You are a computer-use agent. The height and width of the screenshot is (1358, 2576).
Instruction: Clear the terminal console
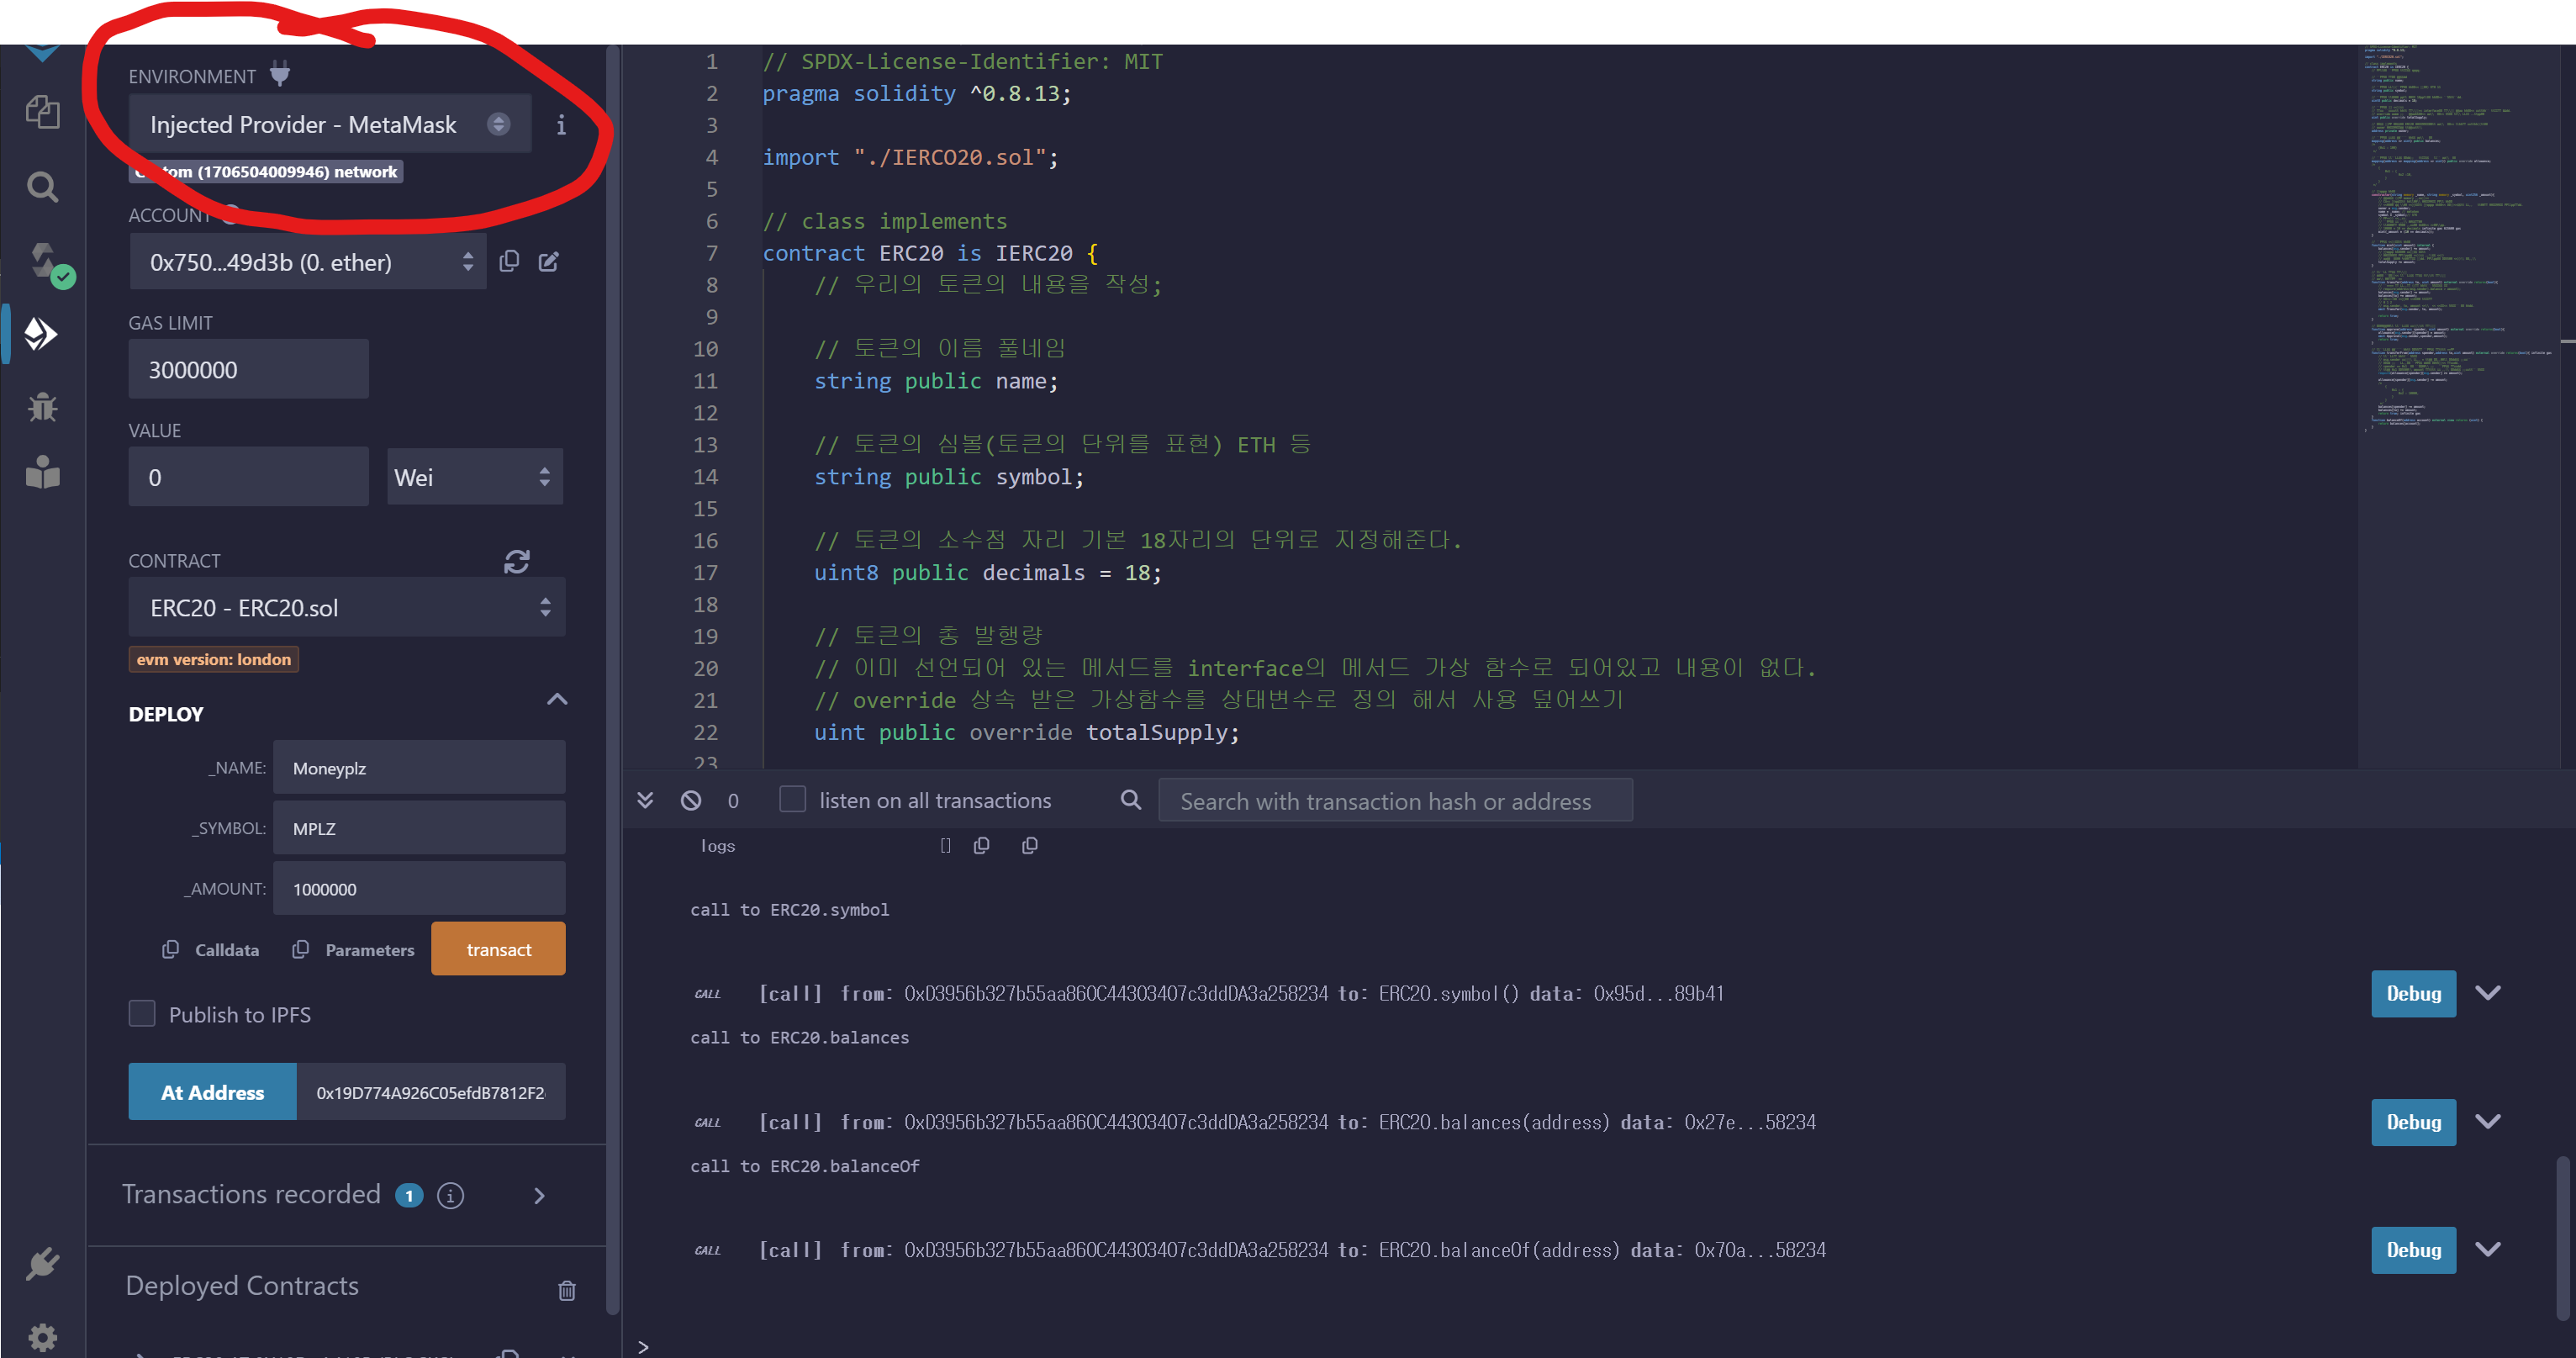point(691,800)
